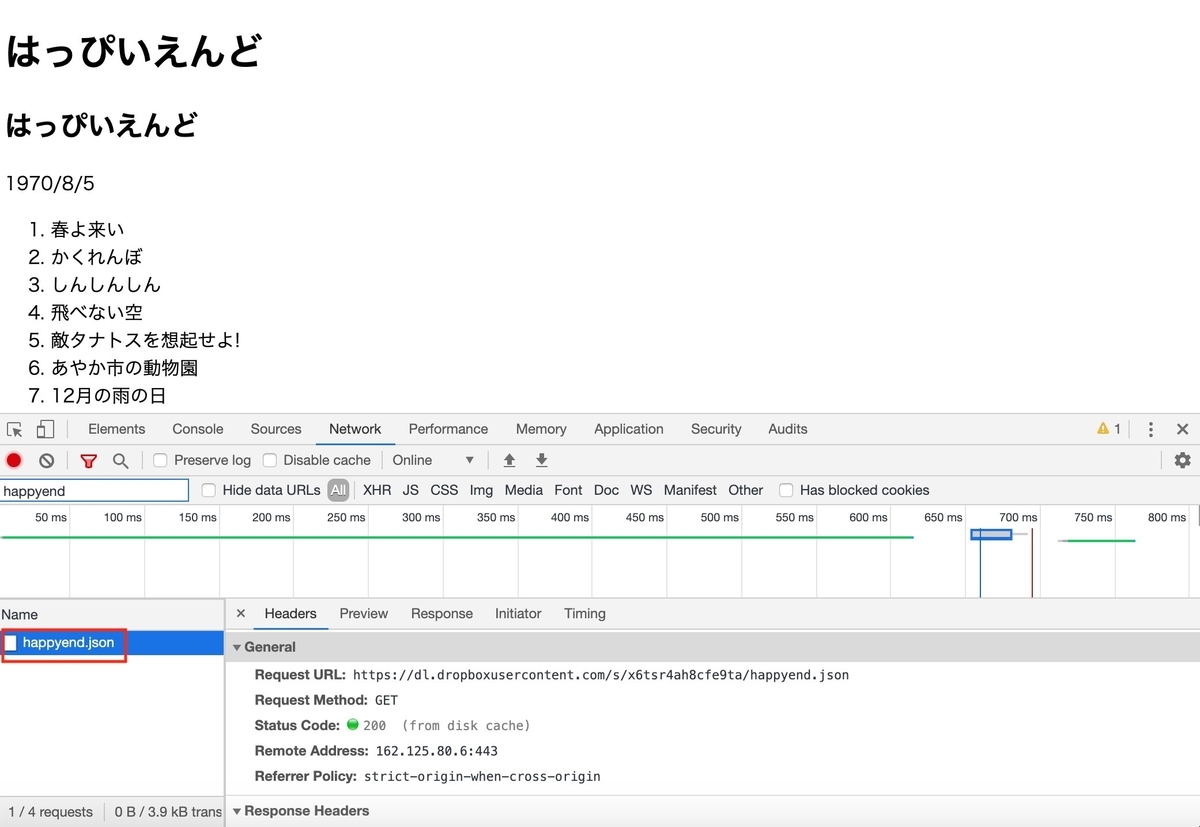This screenshot has width=1200, height=827.
Task: Filter requests by WS
Action: click(x=641, y=490)
